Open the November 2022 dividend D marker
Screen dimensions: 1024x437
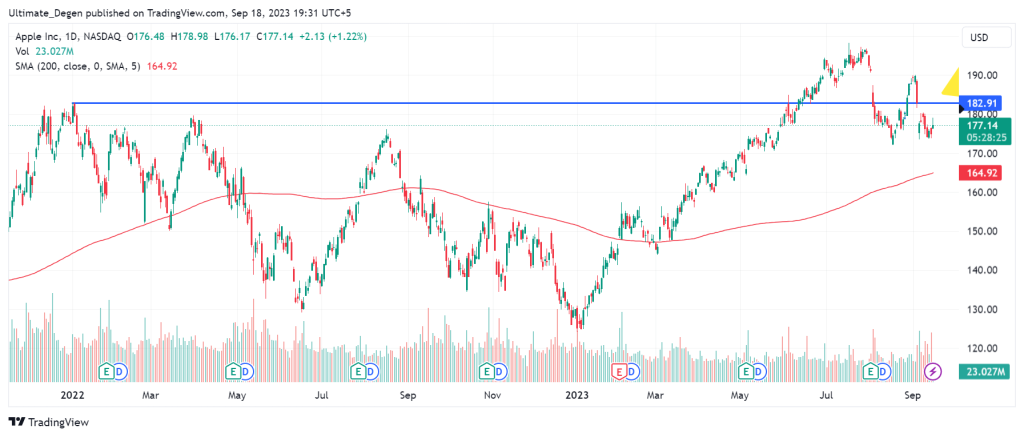501,372
